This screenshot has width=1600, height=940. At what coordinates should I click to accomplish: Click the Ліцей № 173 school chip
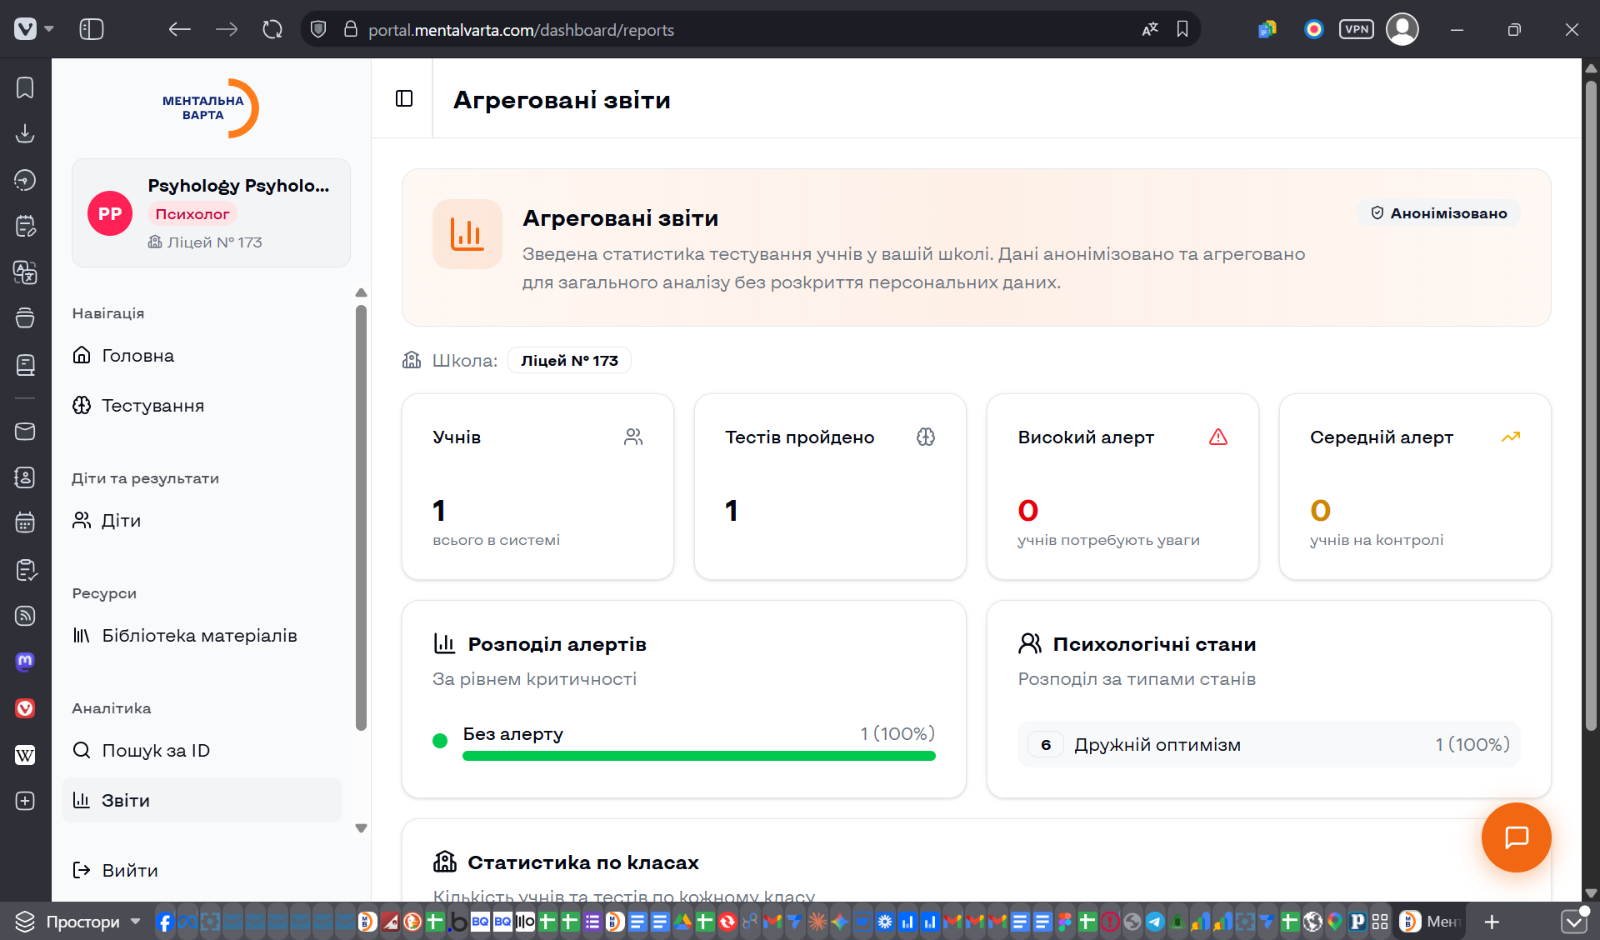click(x=569, y=360)
